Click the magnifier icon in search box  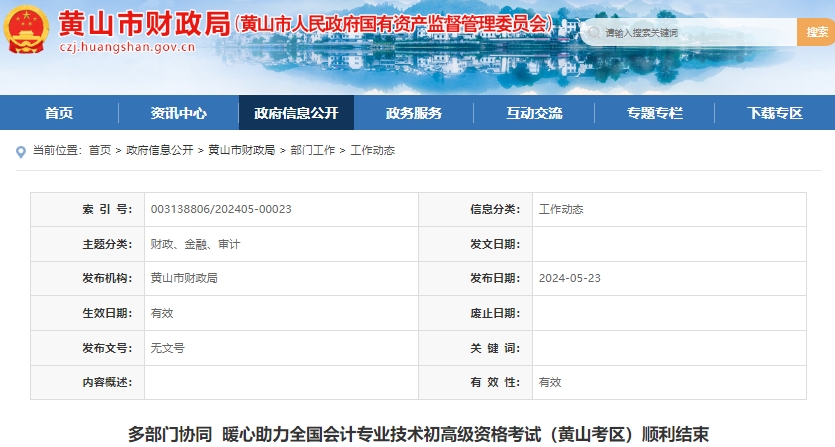593,33
